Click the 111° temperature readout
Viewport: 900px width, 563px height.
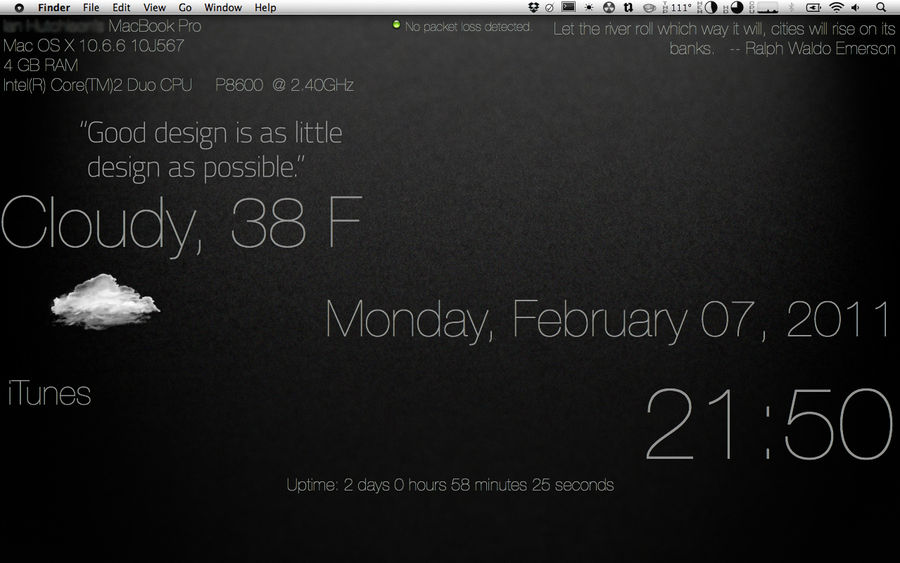(x=677, y=7)
